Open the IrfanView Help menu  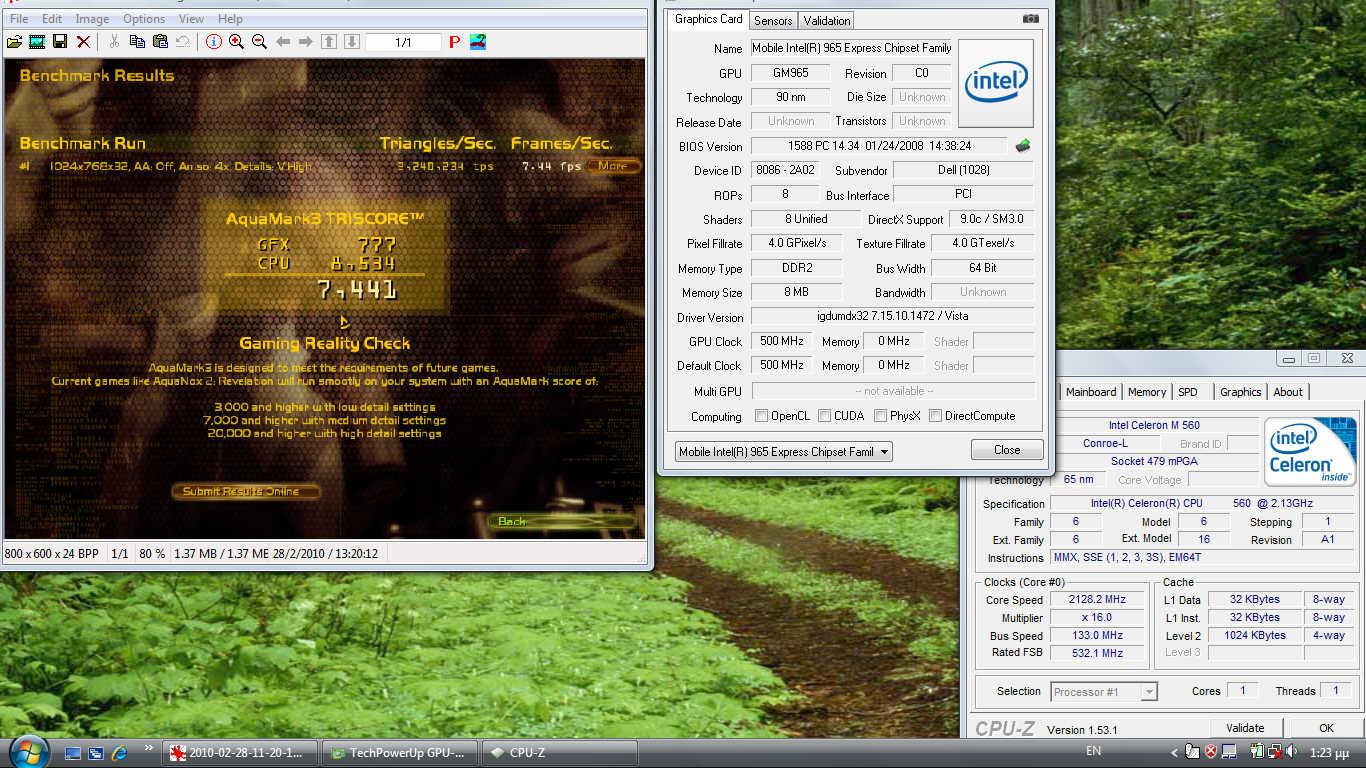click(x=230, y=19)
